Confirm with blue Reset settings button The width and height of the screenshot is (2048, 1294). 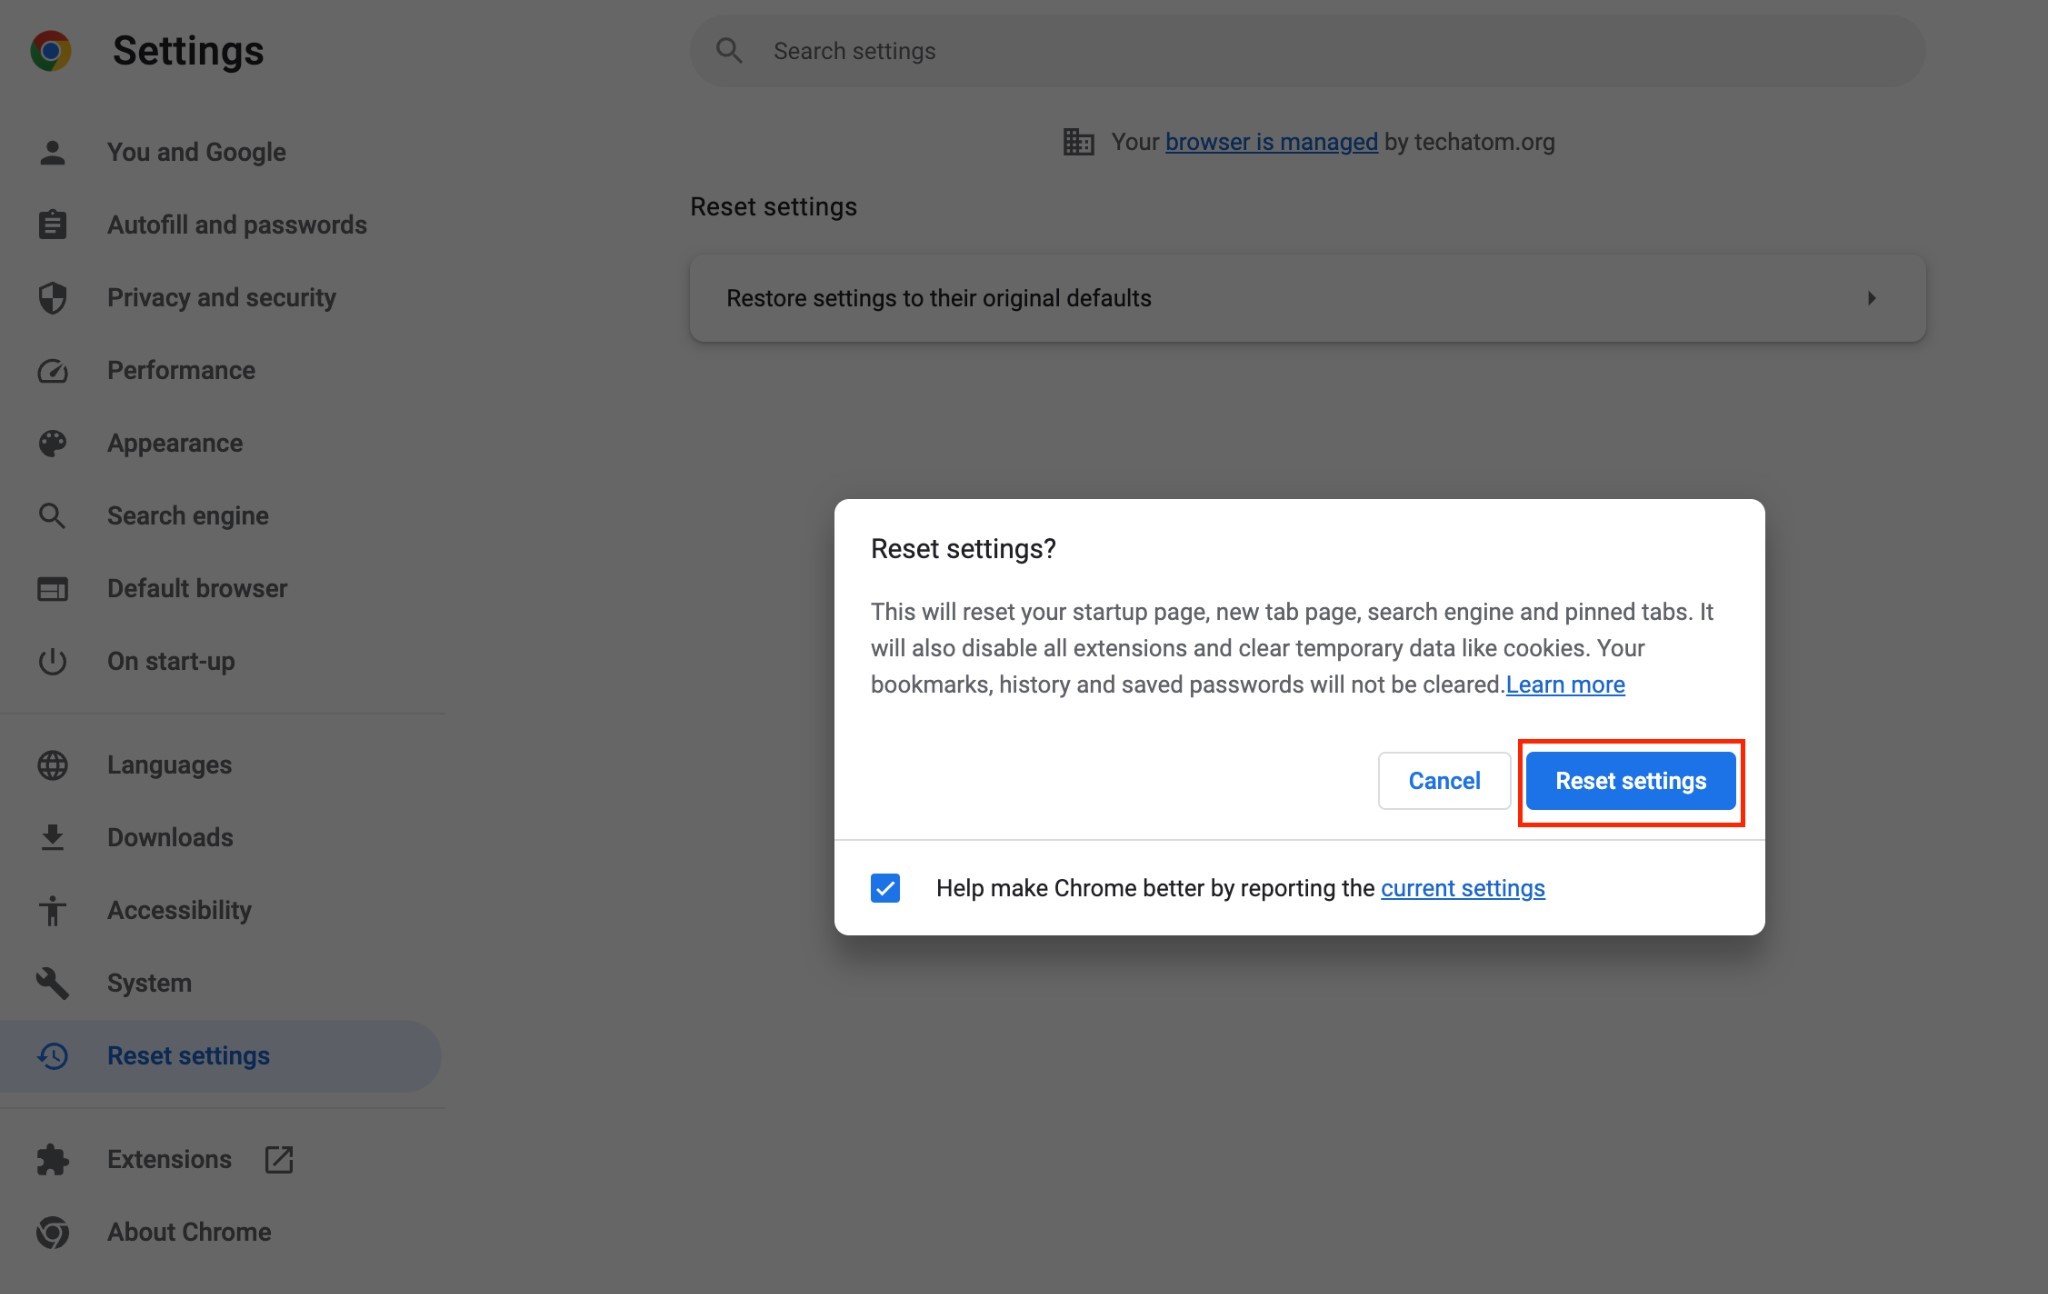point(1630,781)
